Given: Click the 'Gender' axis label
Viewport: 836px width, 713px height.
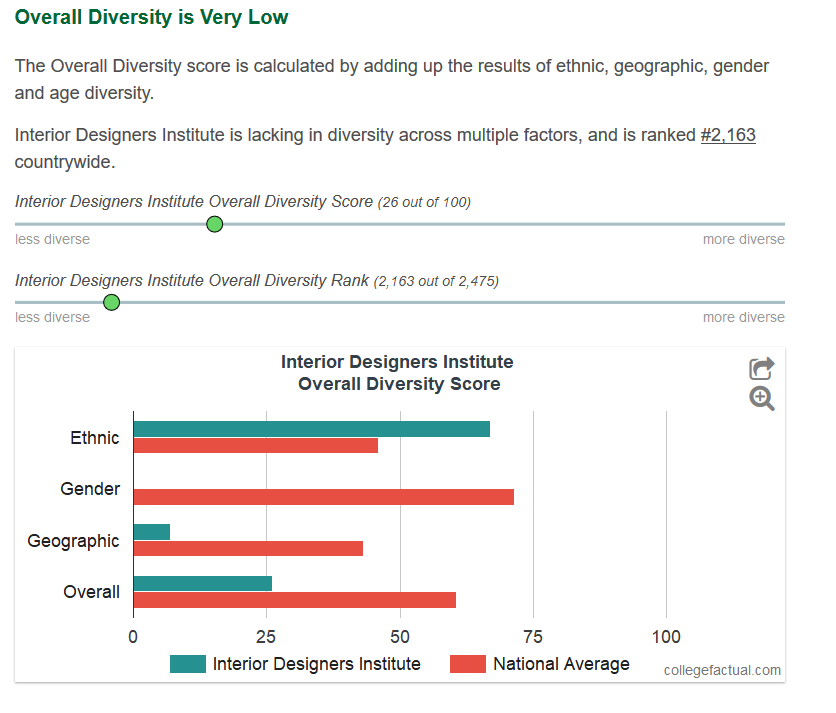Looking at the screenshot, I should pos(90,489).
